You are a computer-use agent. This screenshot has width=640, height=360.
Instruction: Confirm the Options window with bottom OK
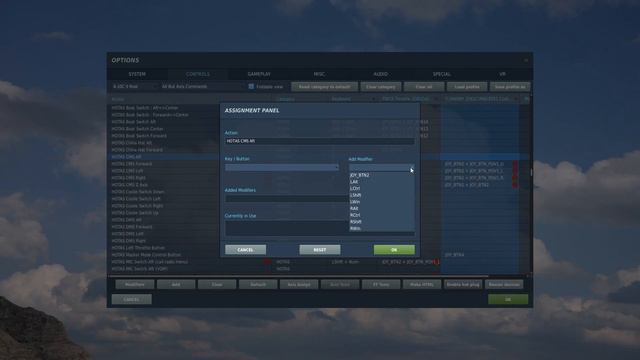coord(508,299)
